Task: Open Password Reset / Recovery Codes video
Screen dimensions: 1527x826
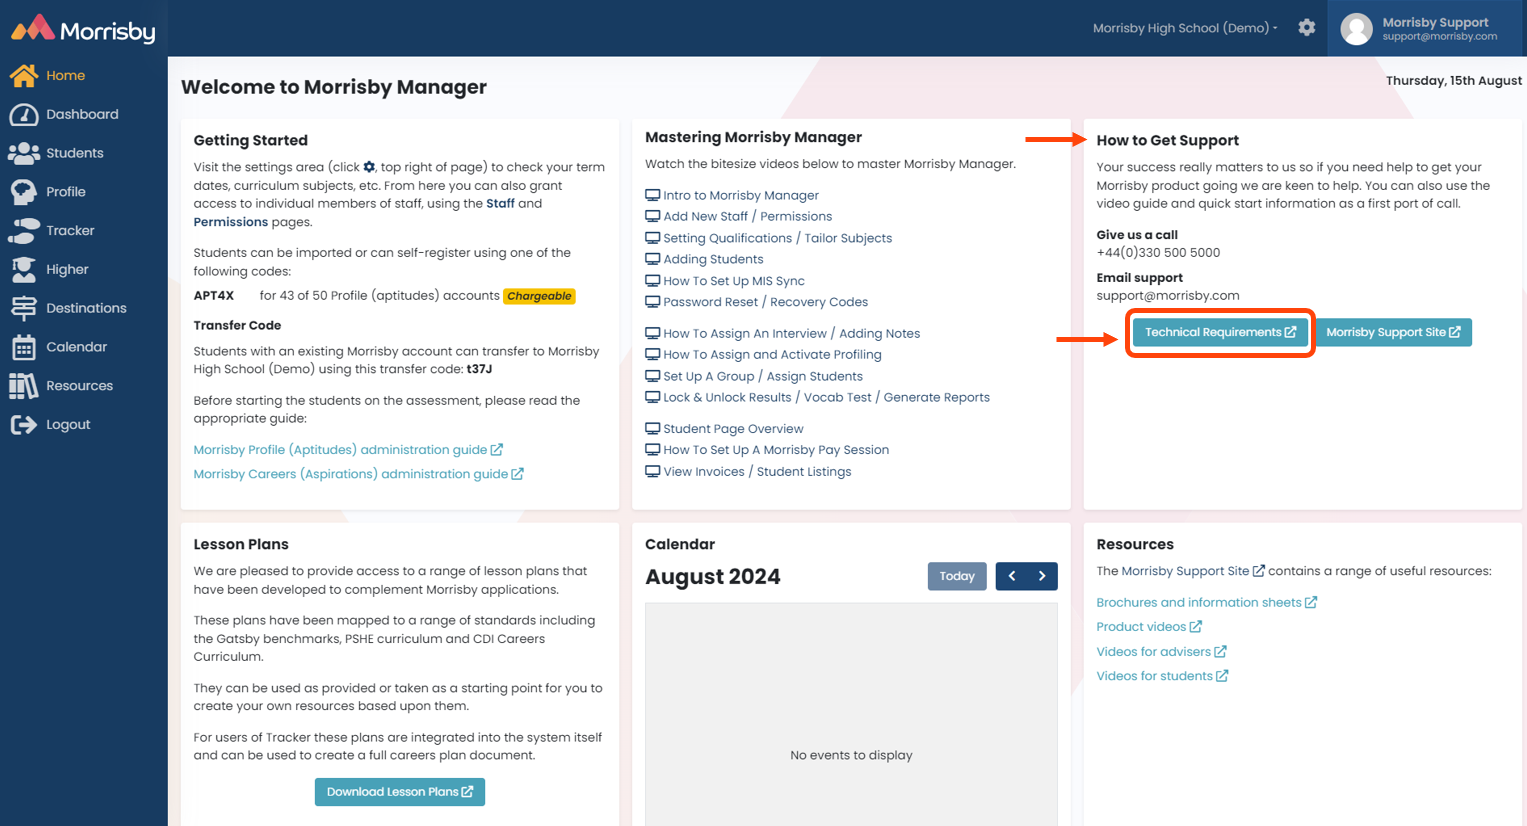Action: pyautogui.click(x=766, y=302)
